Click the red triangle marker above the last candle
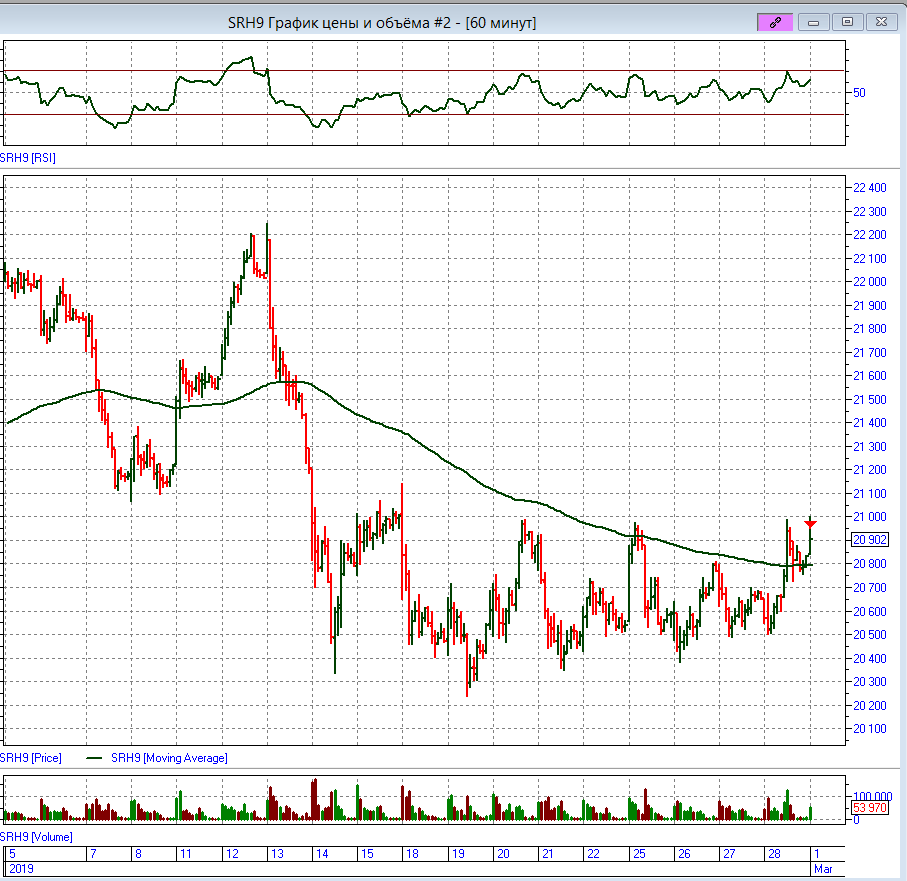The height and width of the screenshot is (881, 907). tap(811, 524)
